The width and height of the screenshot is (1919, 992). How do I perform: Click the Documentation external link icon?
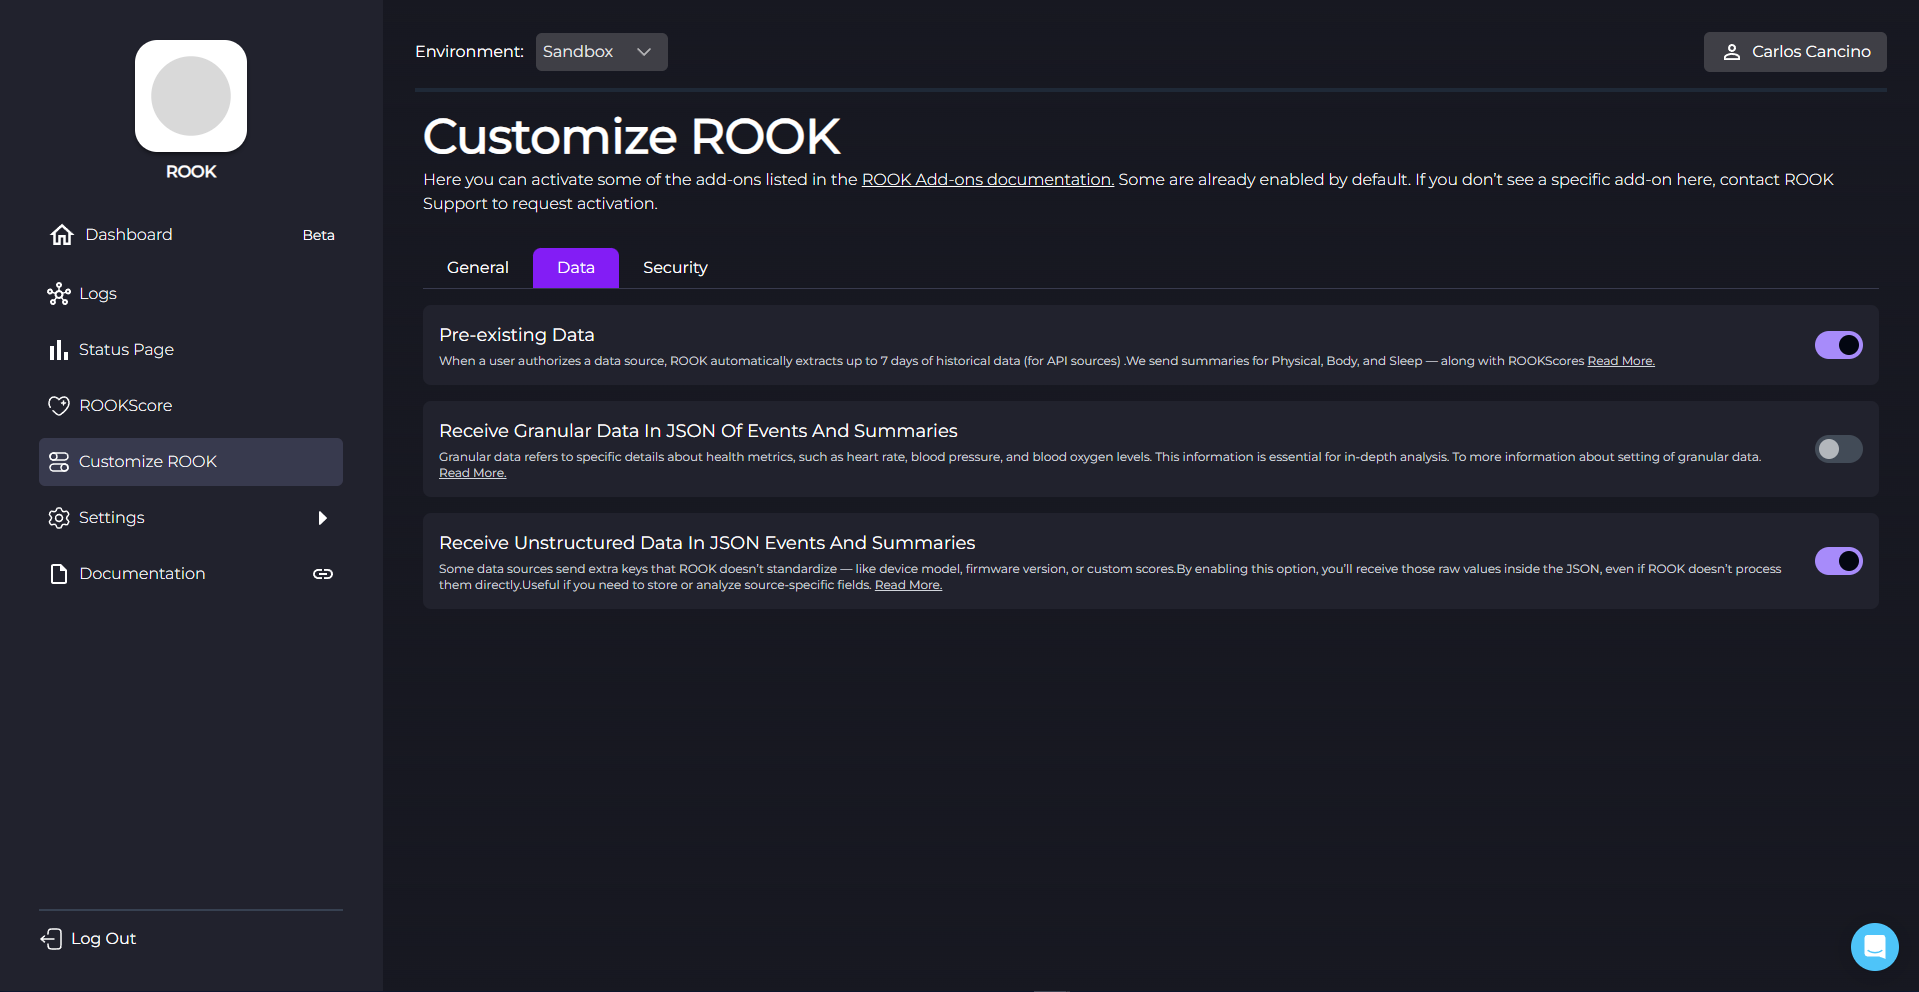point(322,574)
